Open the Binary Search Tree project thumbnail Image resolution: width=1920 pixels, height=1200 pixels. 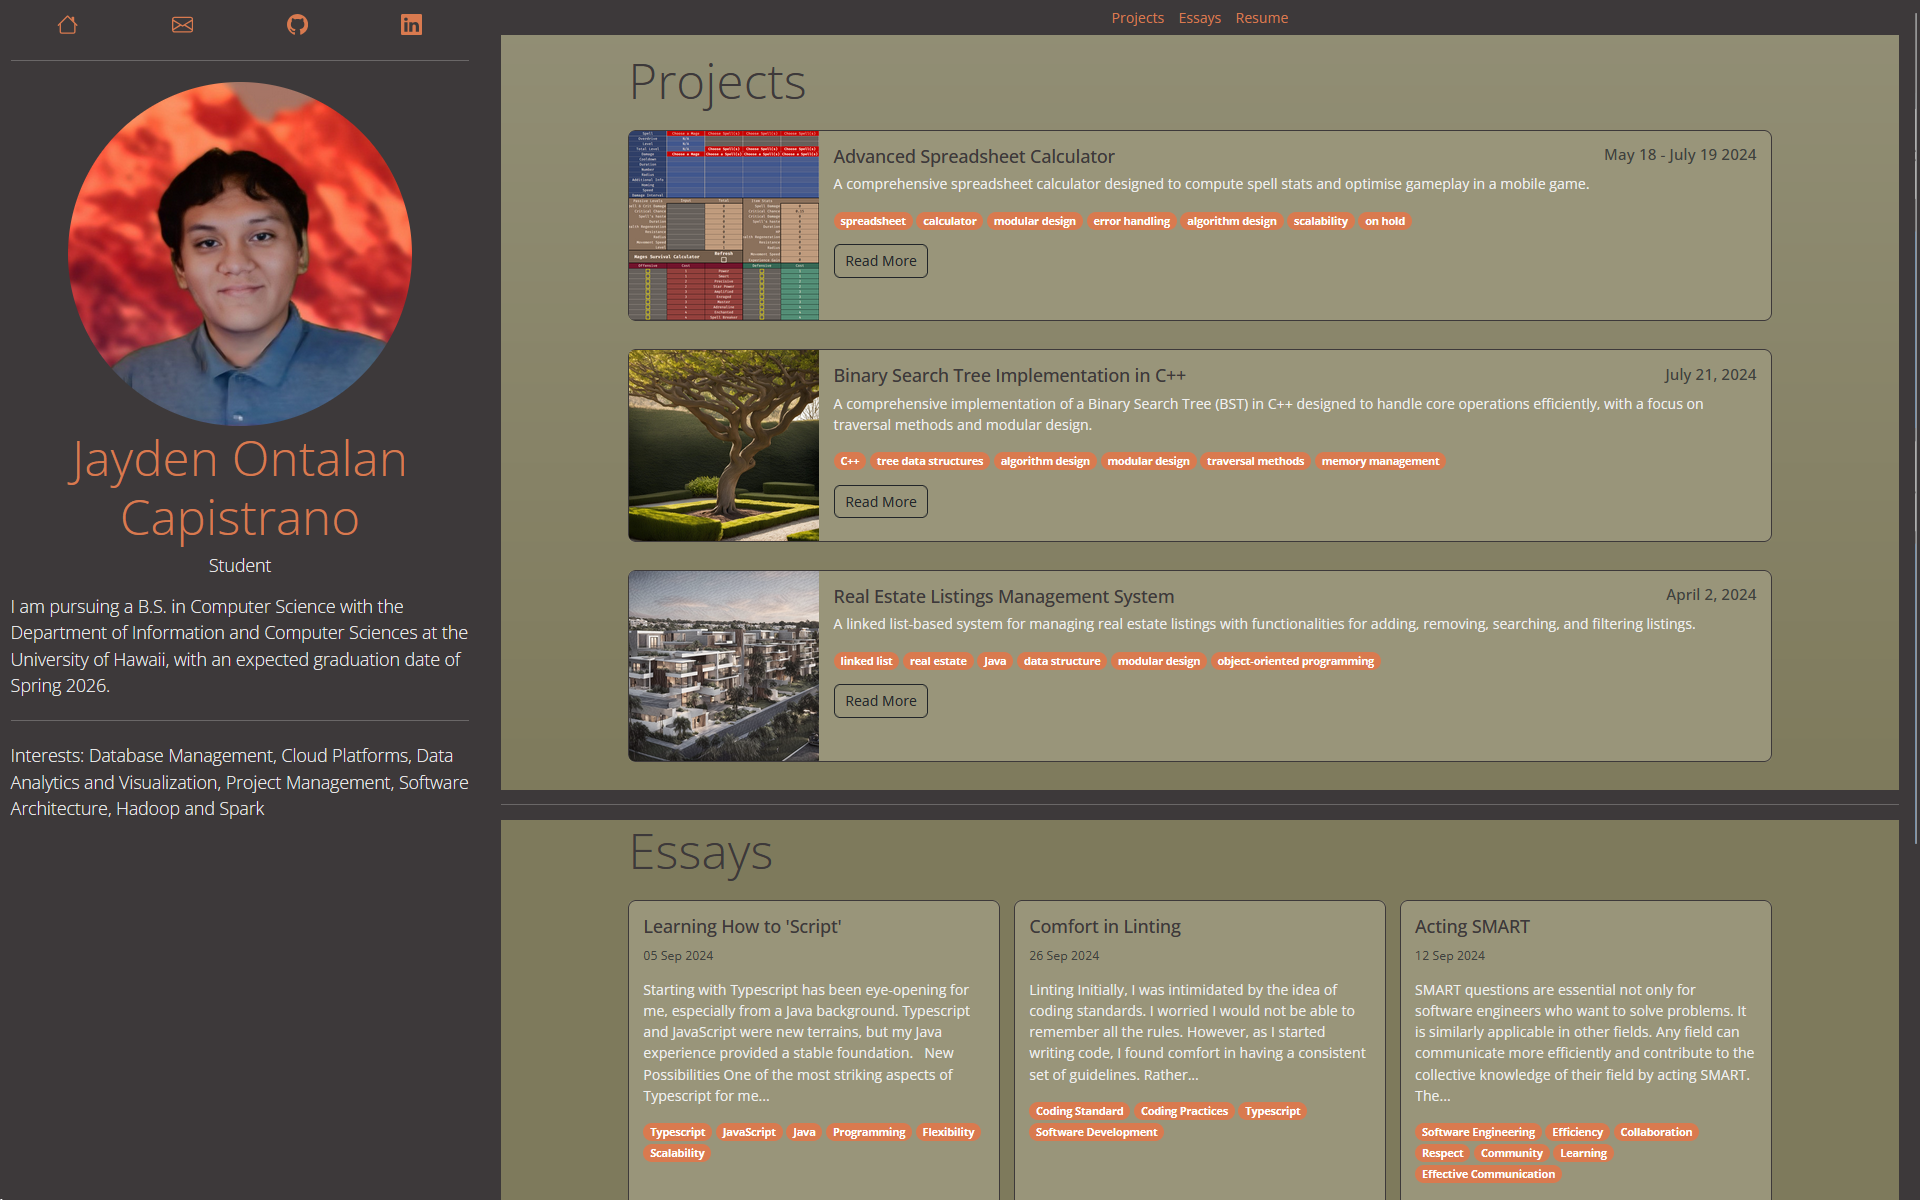[x=722, y=445]
